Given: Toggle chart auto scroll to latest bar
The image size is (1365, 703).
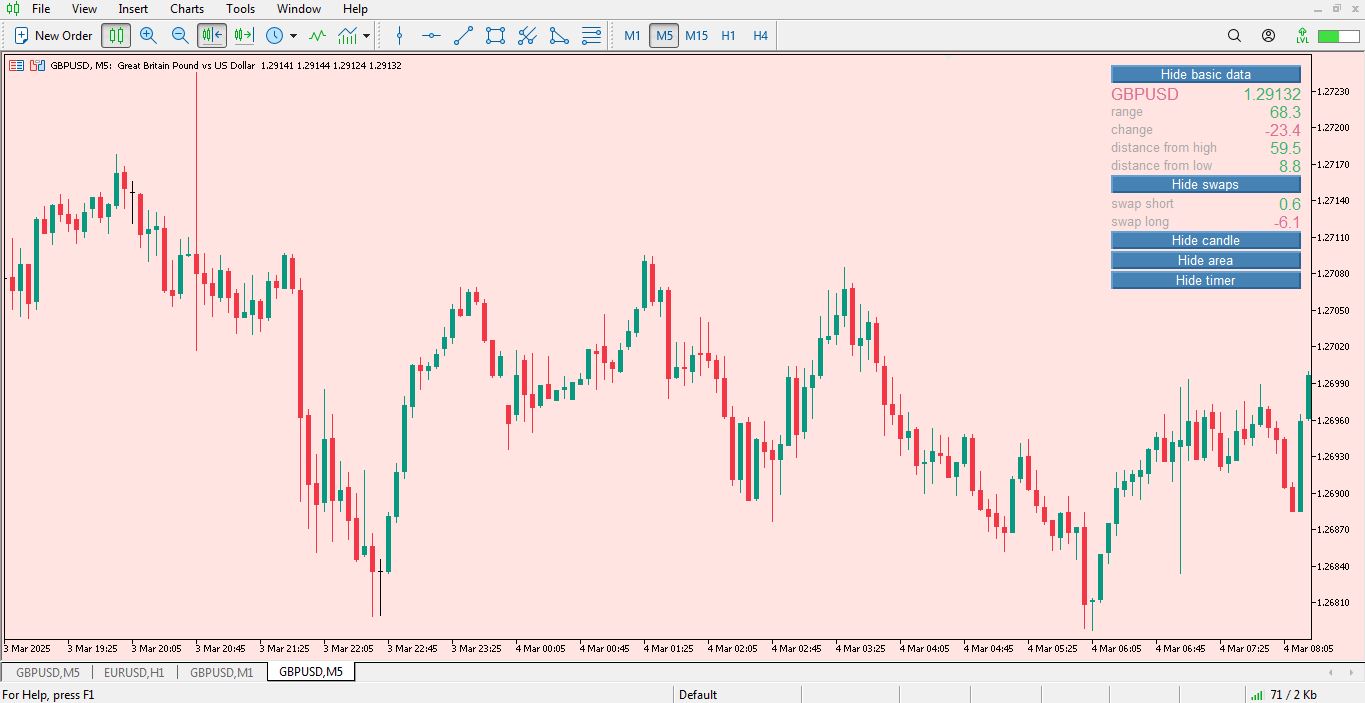Looking at the screenshot, I should (x=212, y=36).
